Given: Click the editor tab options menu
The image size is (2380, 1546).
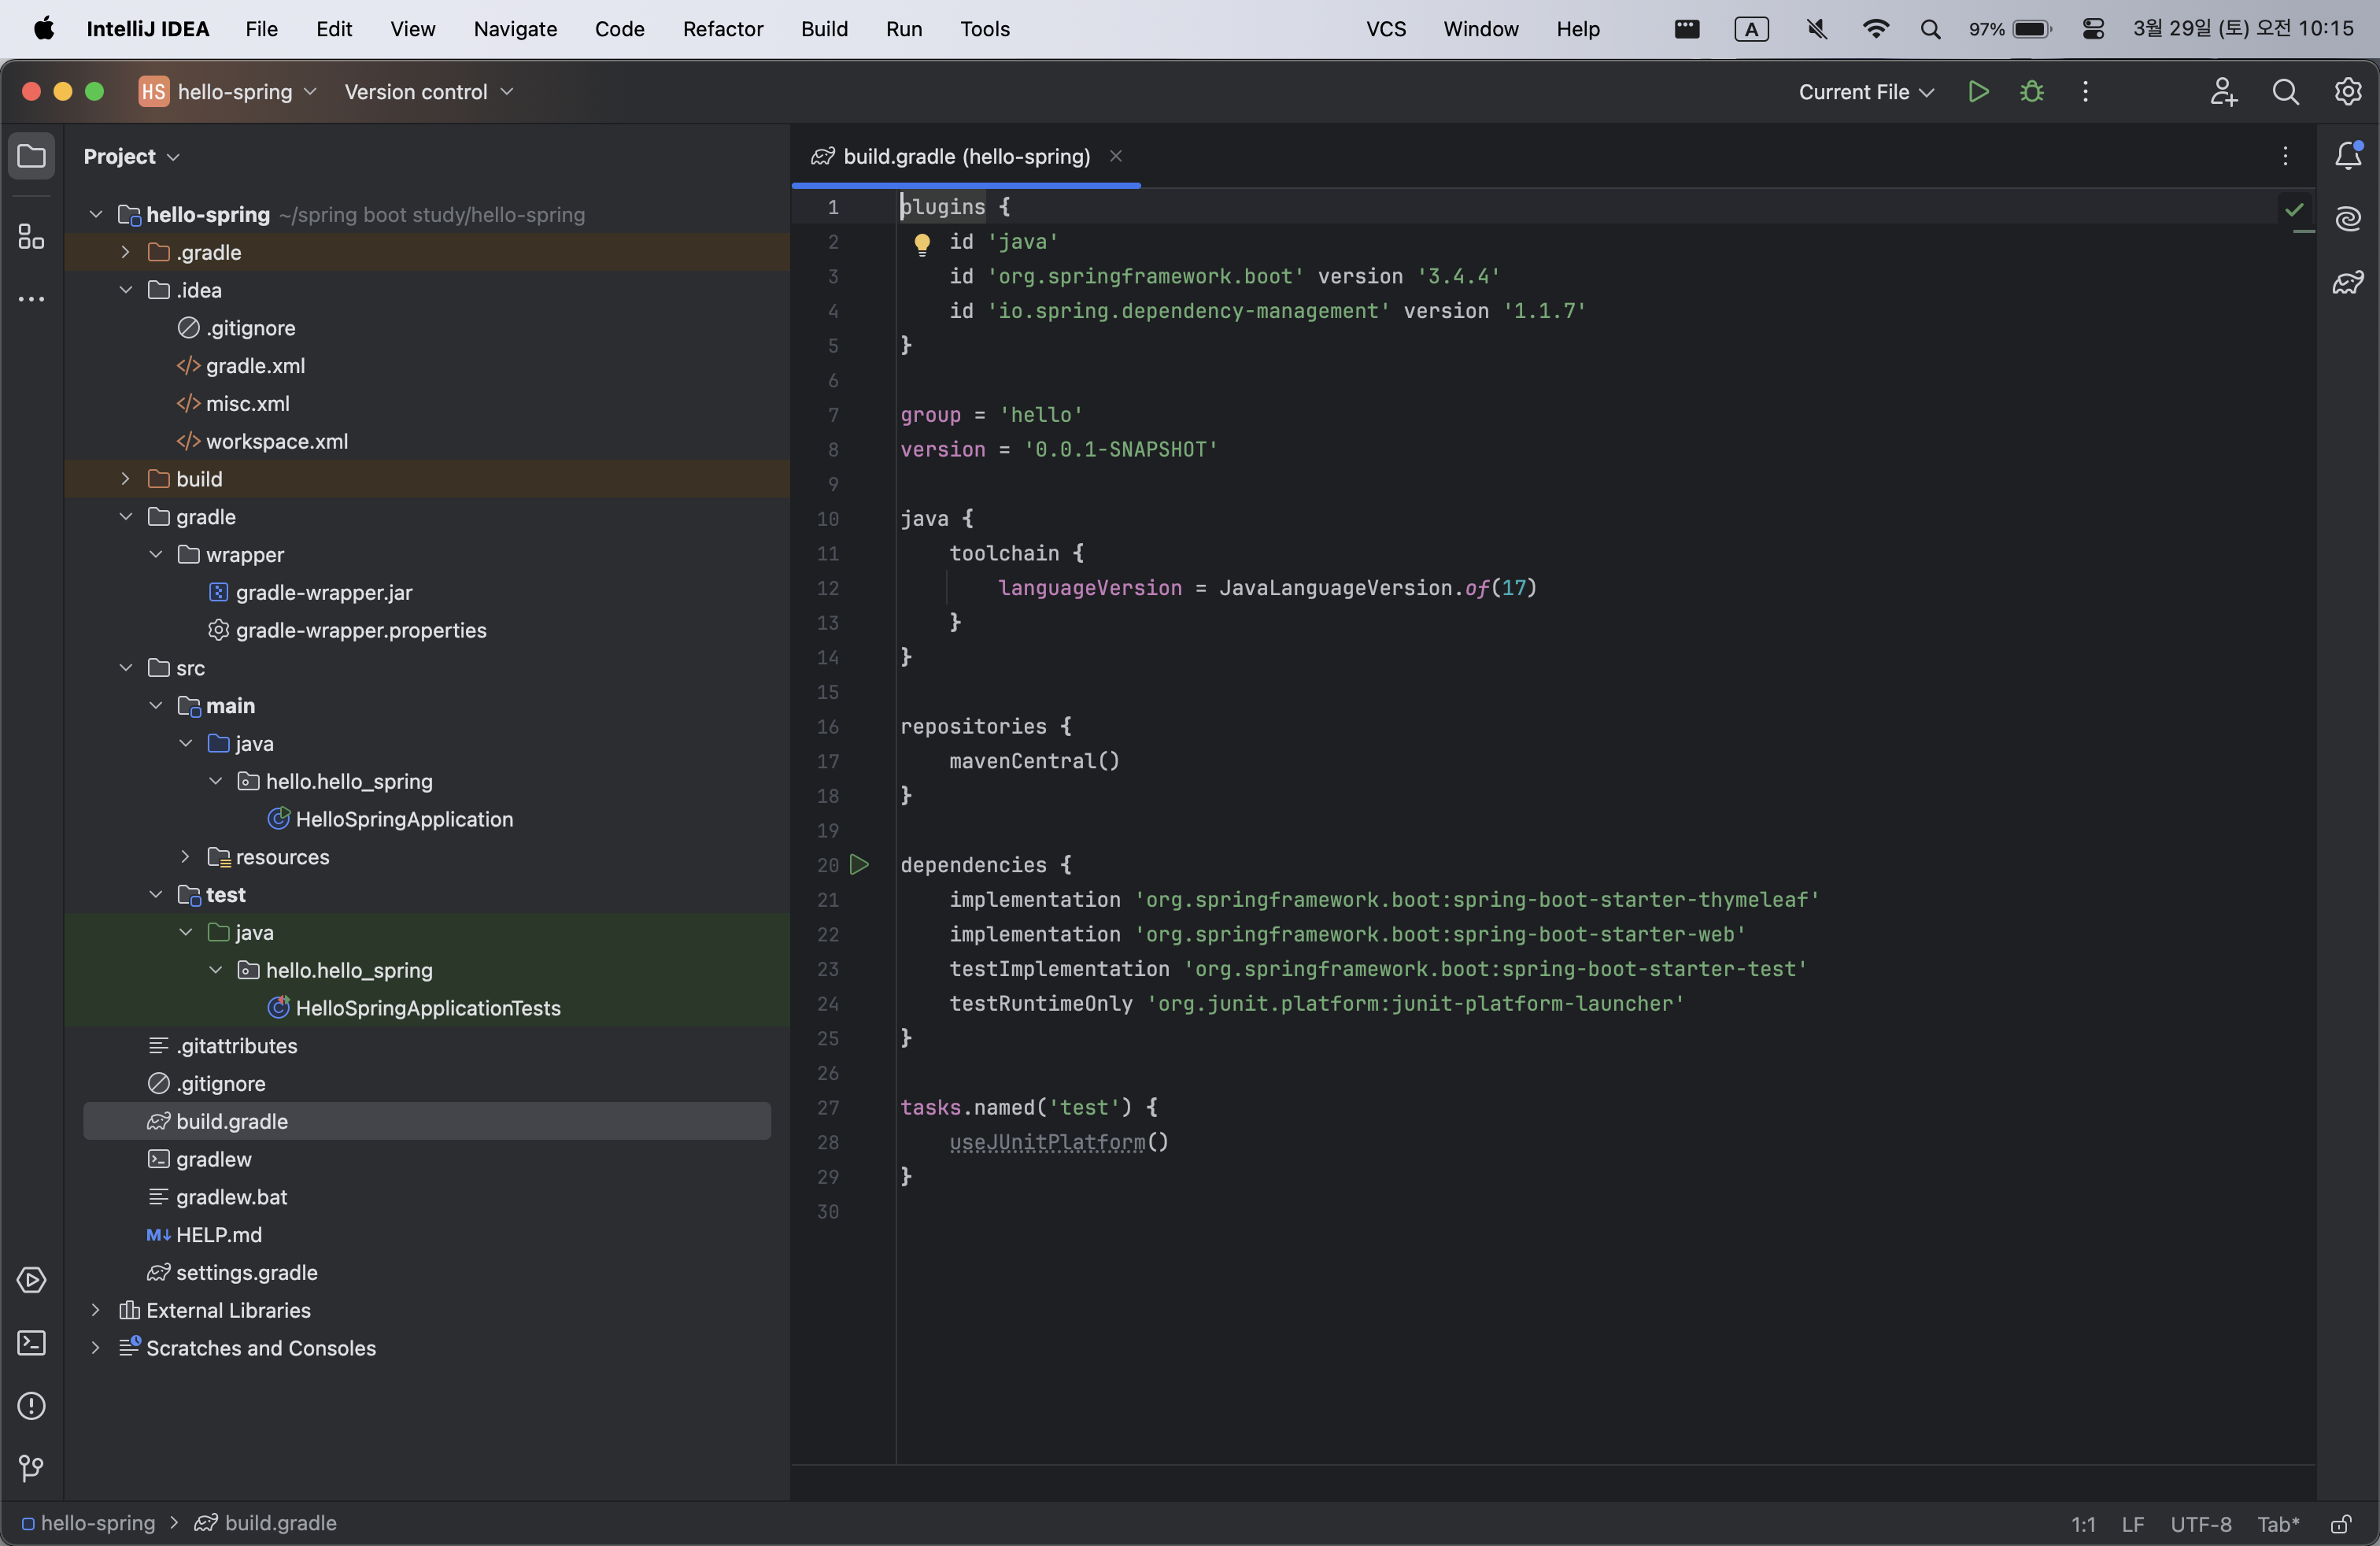Looking at the screenshot, I should 2285,156.
